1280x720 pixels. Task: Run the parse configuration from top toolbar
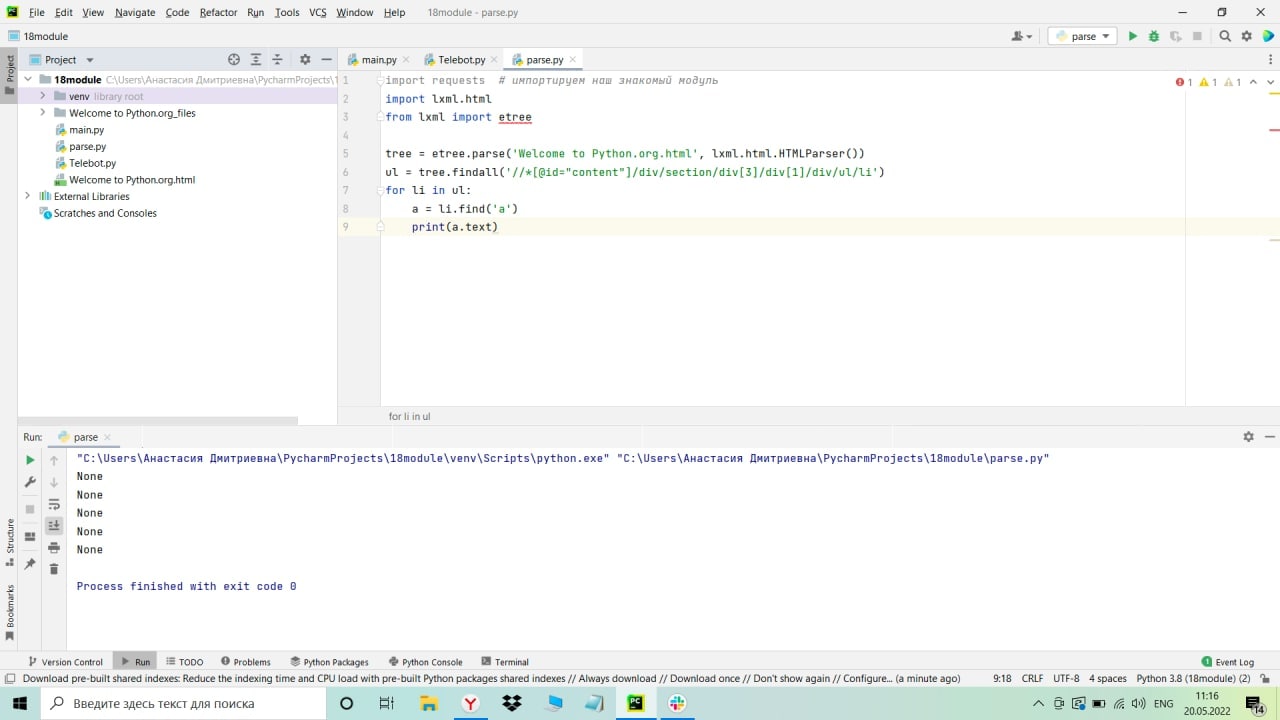pos(1132,36)
